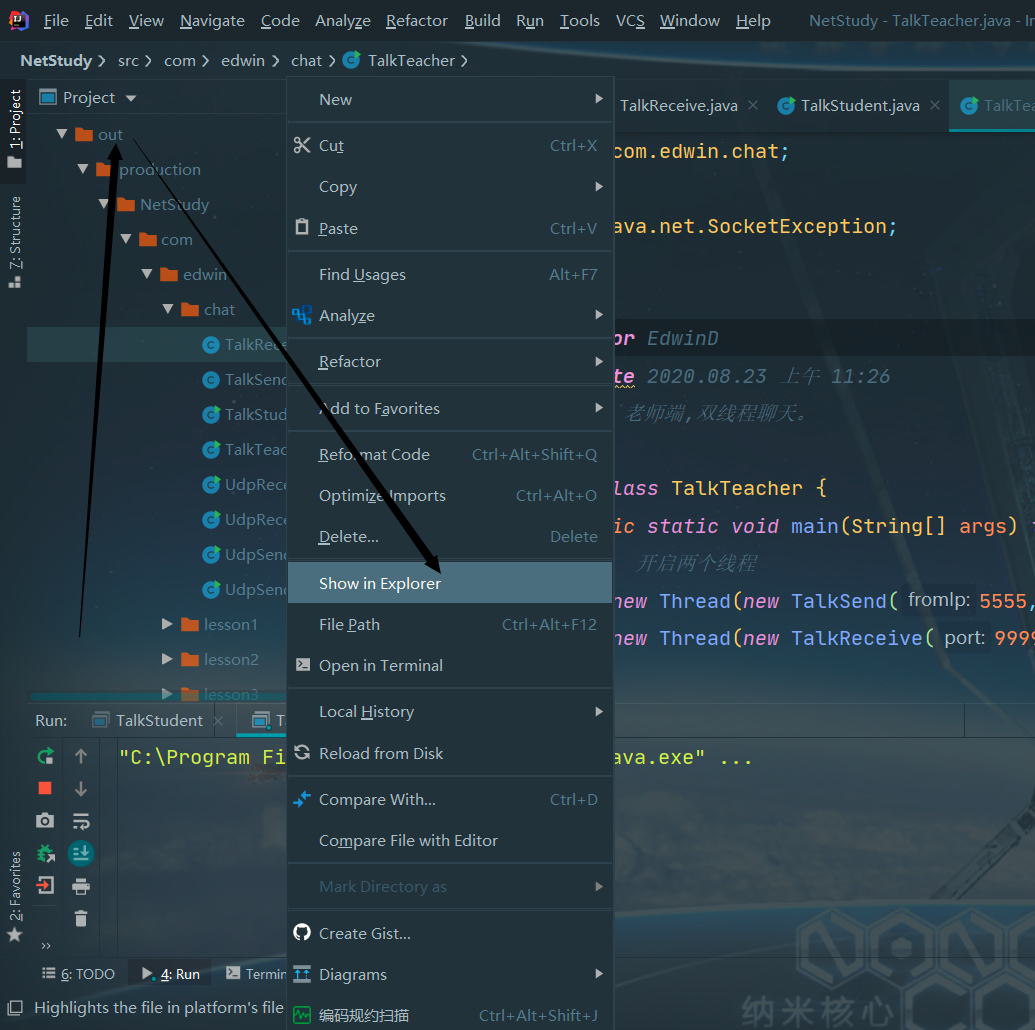Open the New submenu
Viewport: 1035px width, 1030px height.
click(x=450, y=100)
